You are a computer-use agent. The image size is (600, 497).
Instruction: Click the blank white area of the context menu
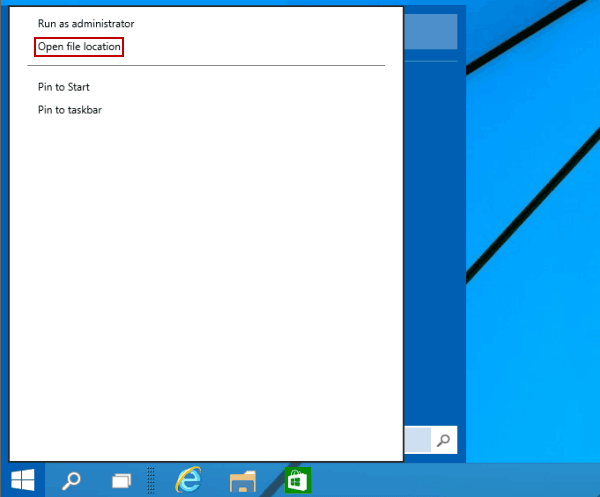200,280
